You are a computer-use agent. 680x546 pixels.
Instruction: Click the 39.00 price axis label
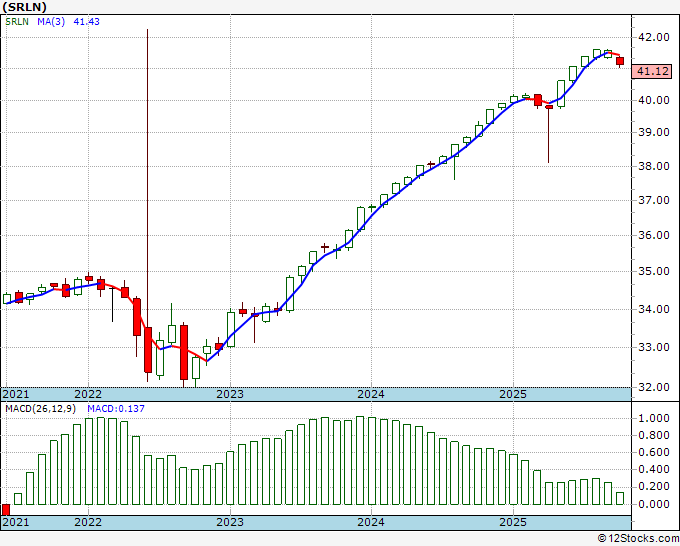point(654,132)
